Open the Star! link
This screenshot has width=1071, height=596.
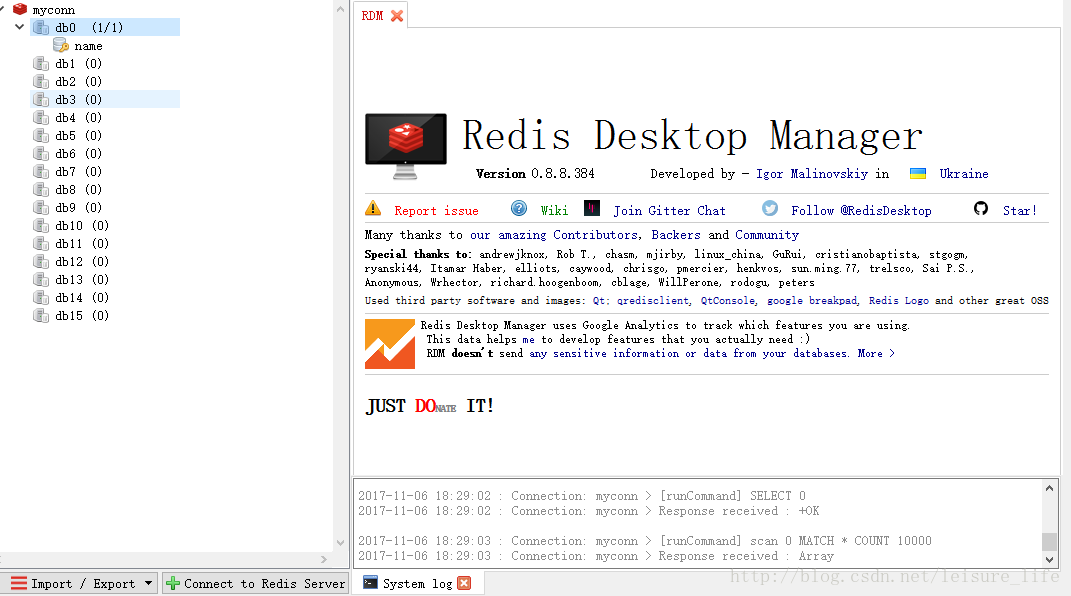(x=1020, y=211)
